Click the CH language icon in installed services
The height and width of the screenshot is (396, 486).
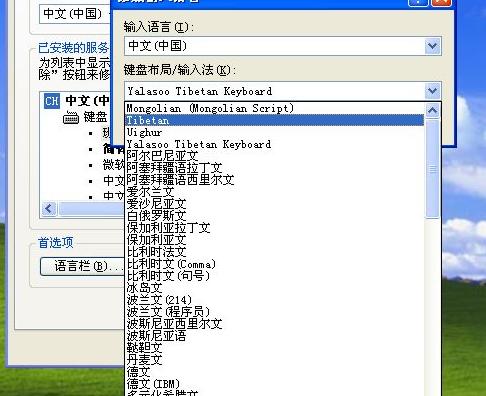[52, 101]
